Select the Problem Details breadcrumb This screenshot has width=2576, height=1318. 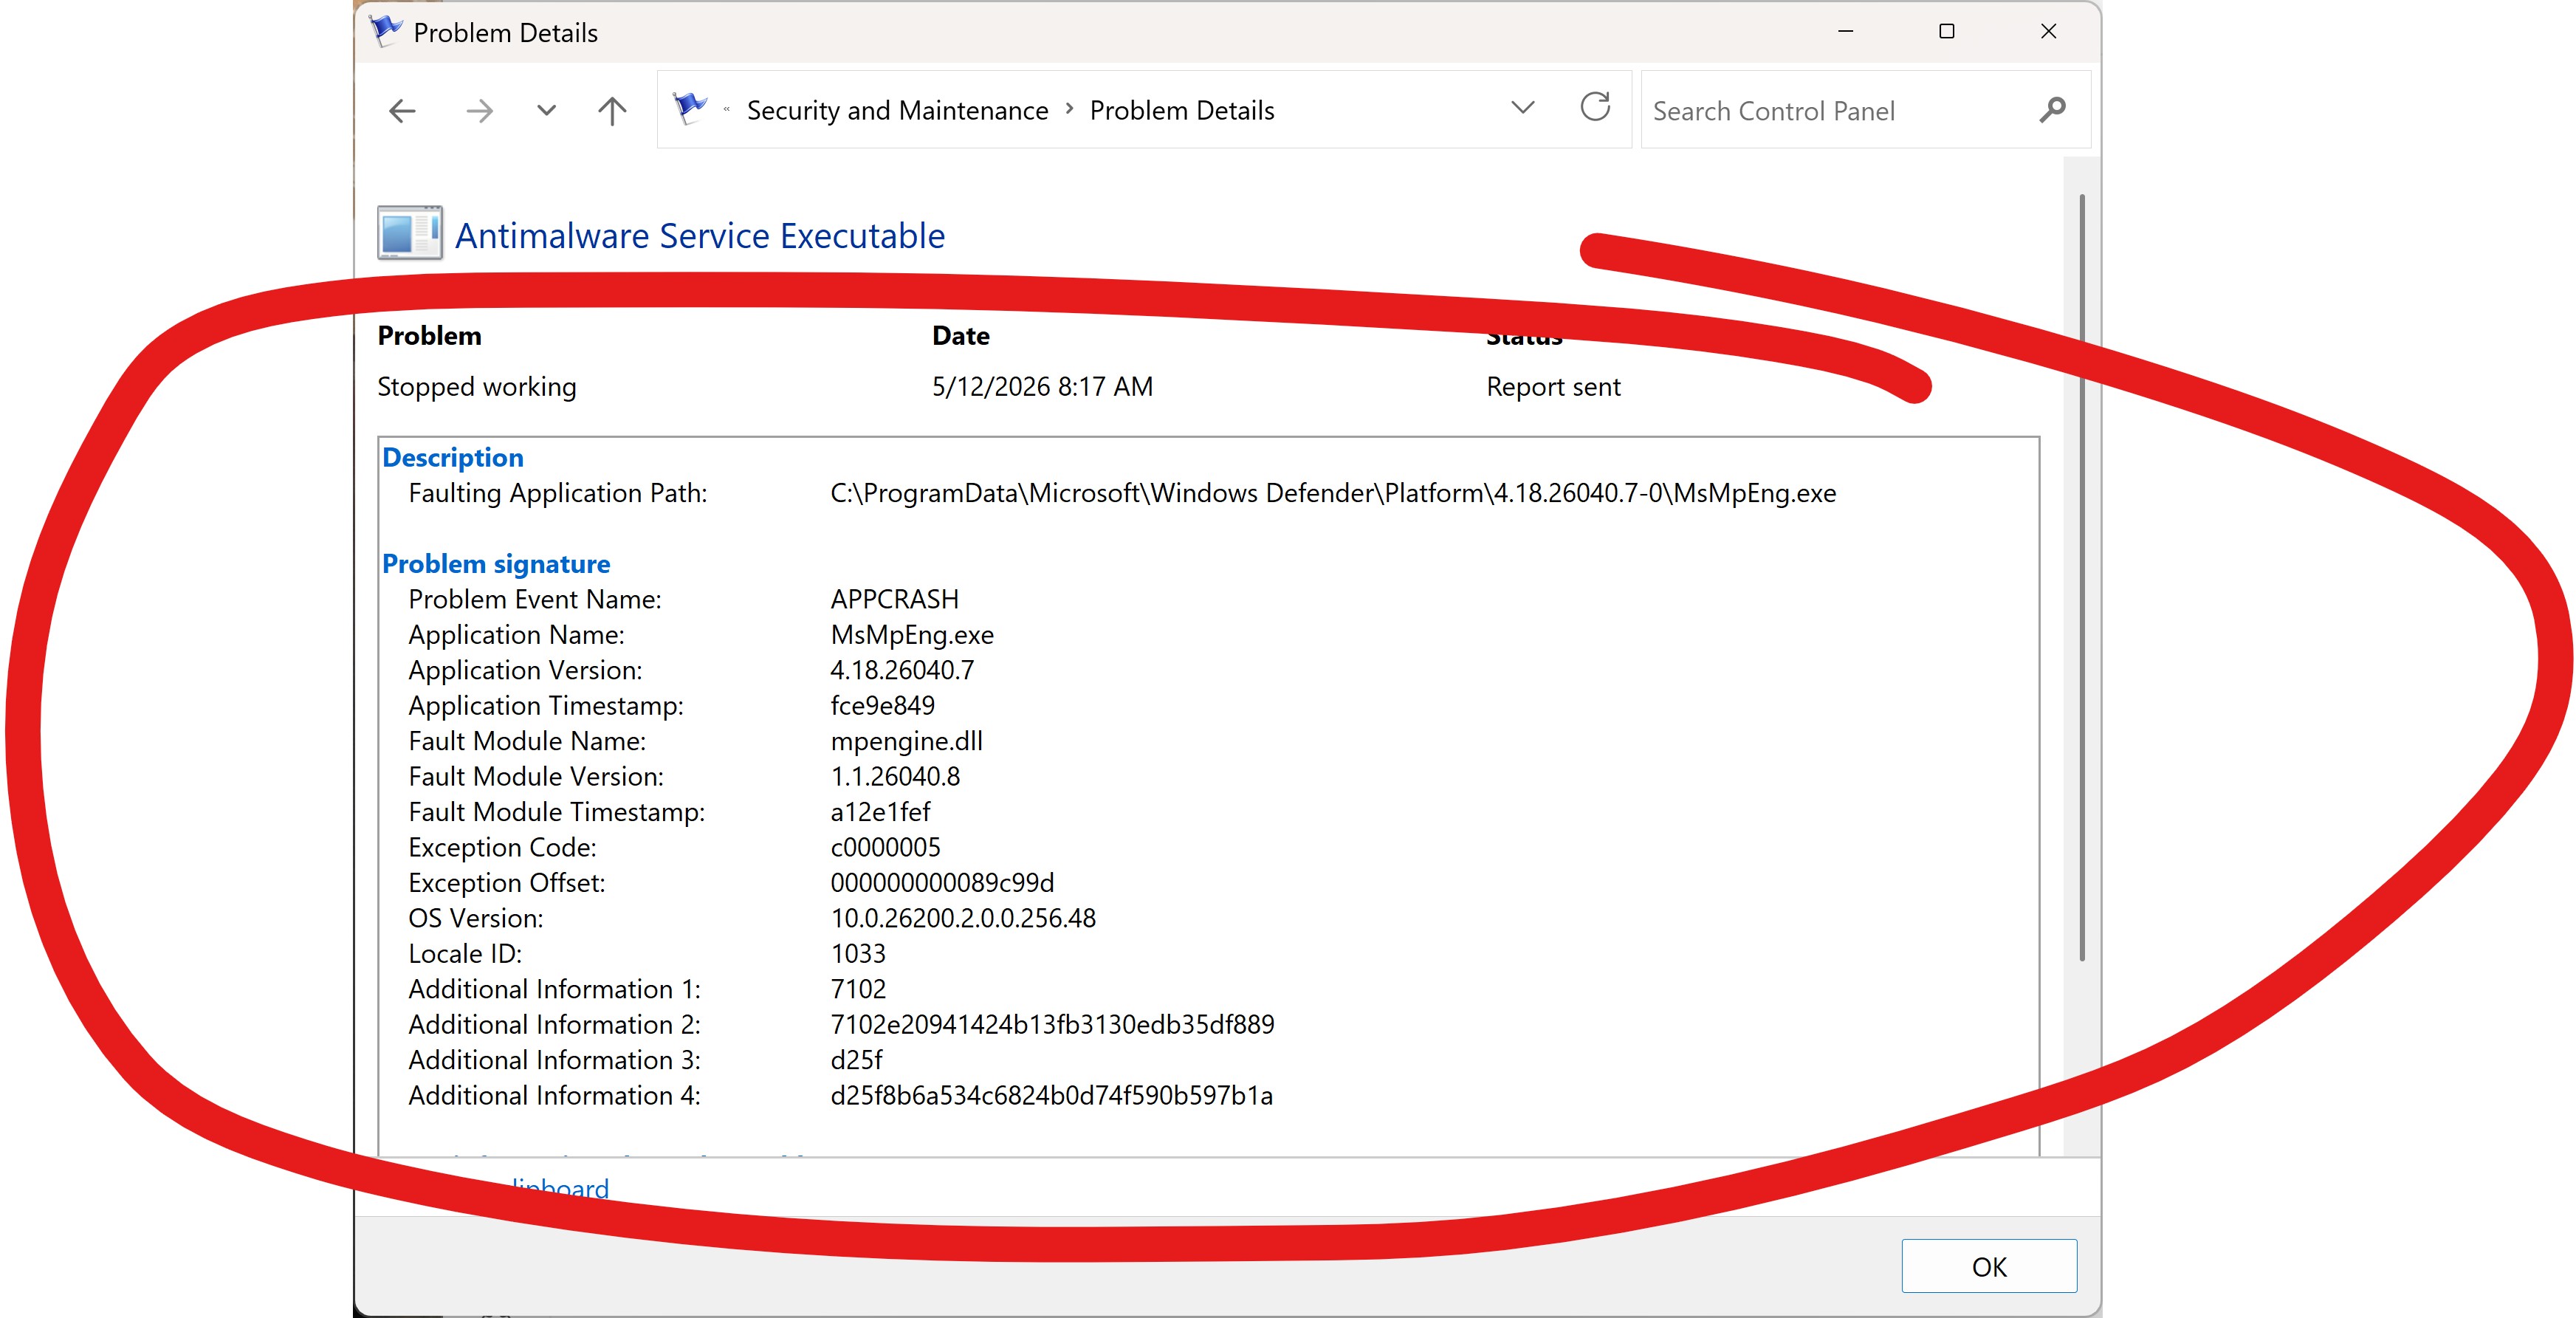[1182, 110]
